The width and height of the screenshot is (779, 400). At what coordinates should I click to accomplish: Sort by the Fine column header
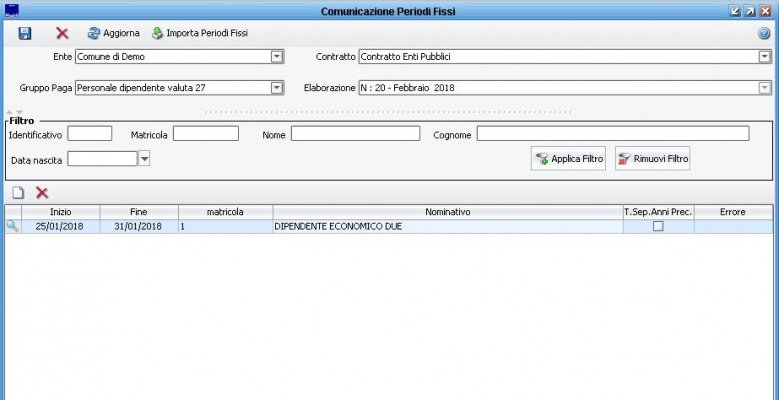(139, 212)
